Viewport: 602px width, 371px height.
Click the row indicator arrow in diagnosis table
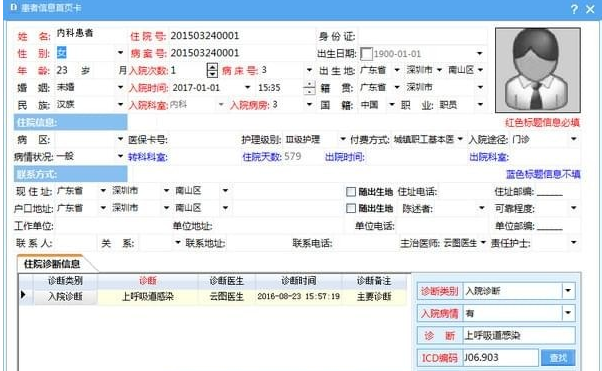click(23, 295)
